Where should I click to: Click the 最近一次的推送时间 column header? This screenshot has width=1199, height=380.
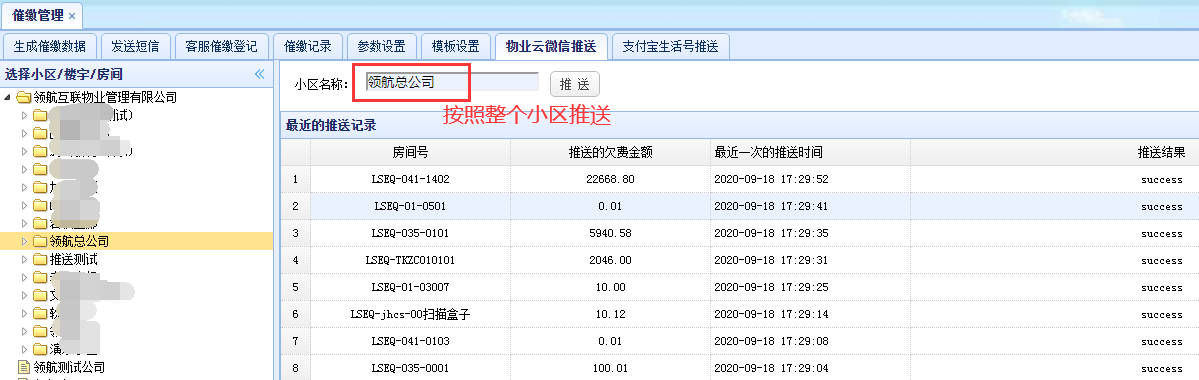pos(811,152)
